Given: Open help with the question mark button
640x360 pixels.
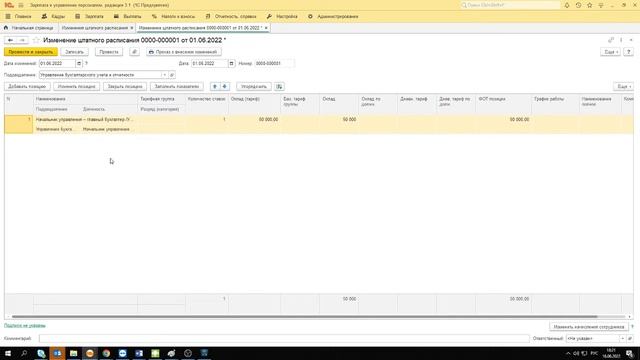Looking at the screenshot, I should coord(629,52).
